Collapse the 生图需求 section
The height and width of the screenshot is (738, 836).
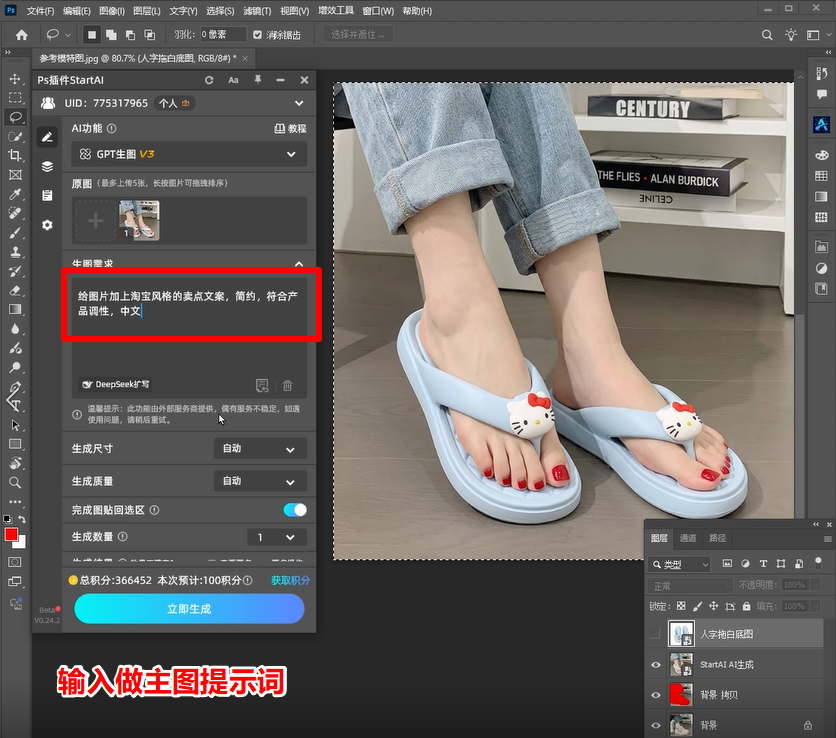click(x=299, y=263)
